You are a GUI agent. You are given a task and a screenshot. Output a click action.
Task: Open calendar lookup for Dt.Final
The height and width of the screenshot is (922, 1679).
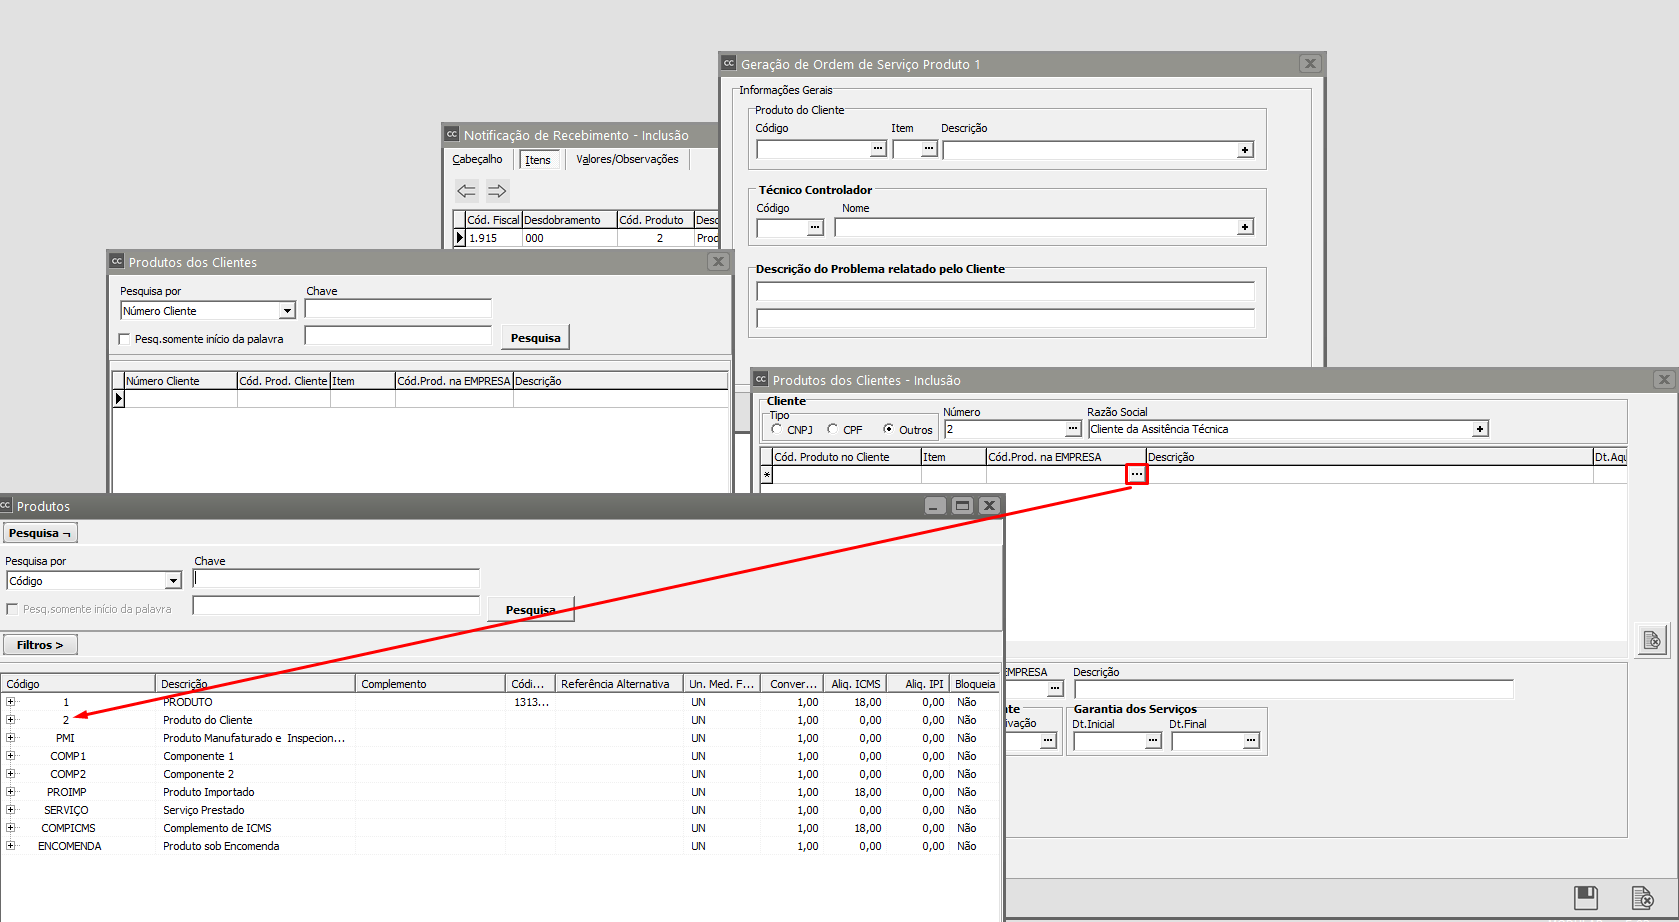[x=1251, y=741]
